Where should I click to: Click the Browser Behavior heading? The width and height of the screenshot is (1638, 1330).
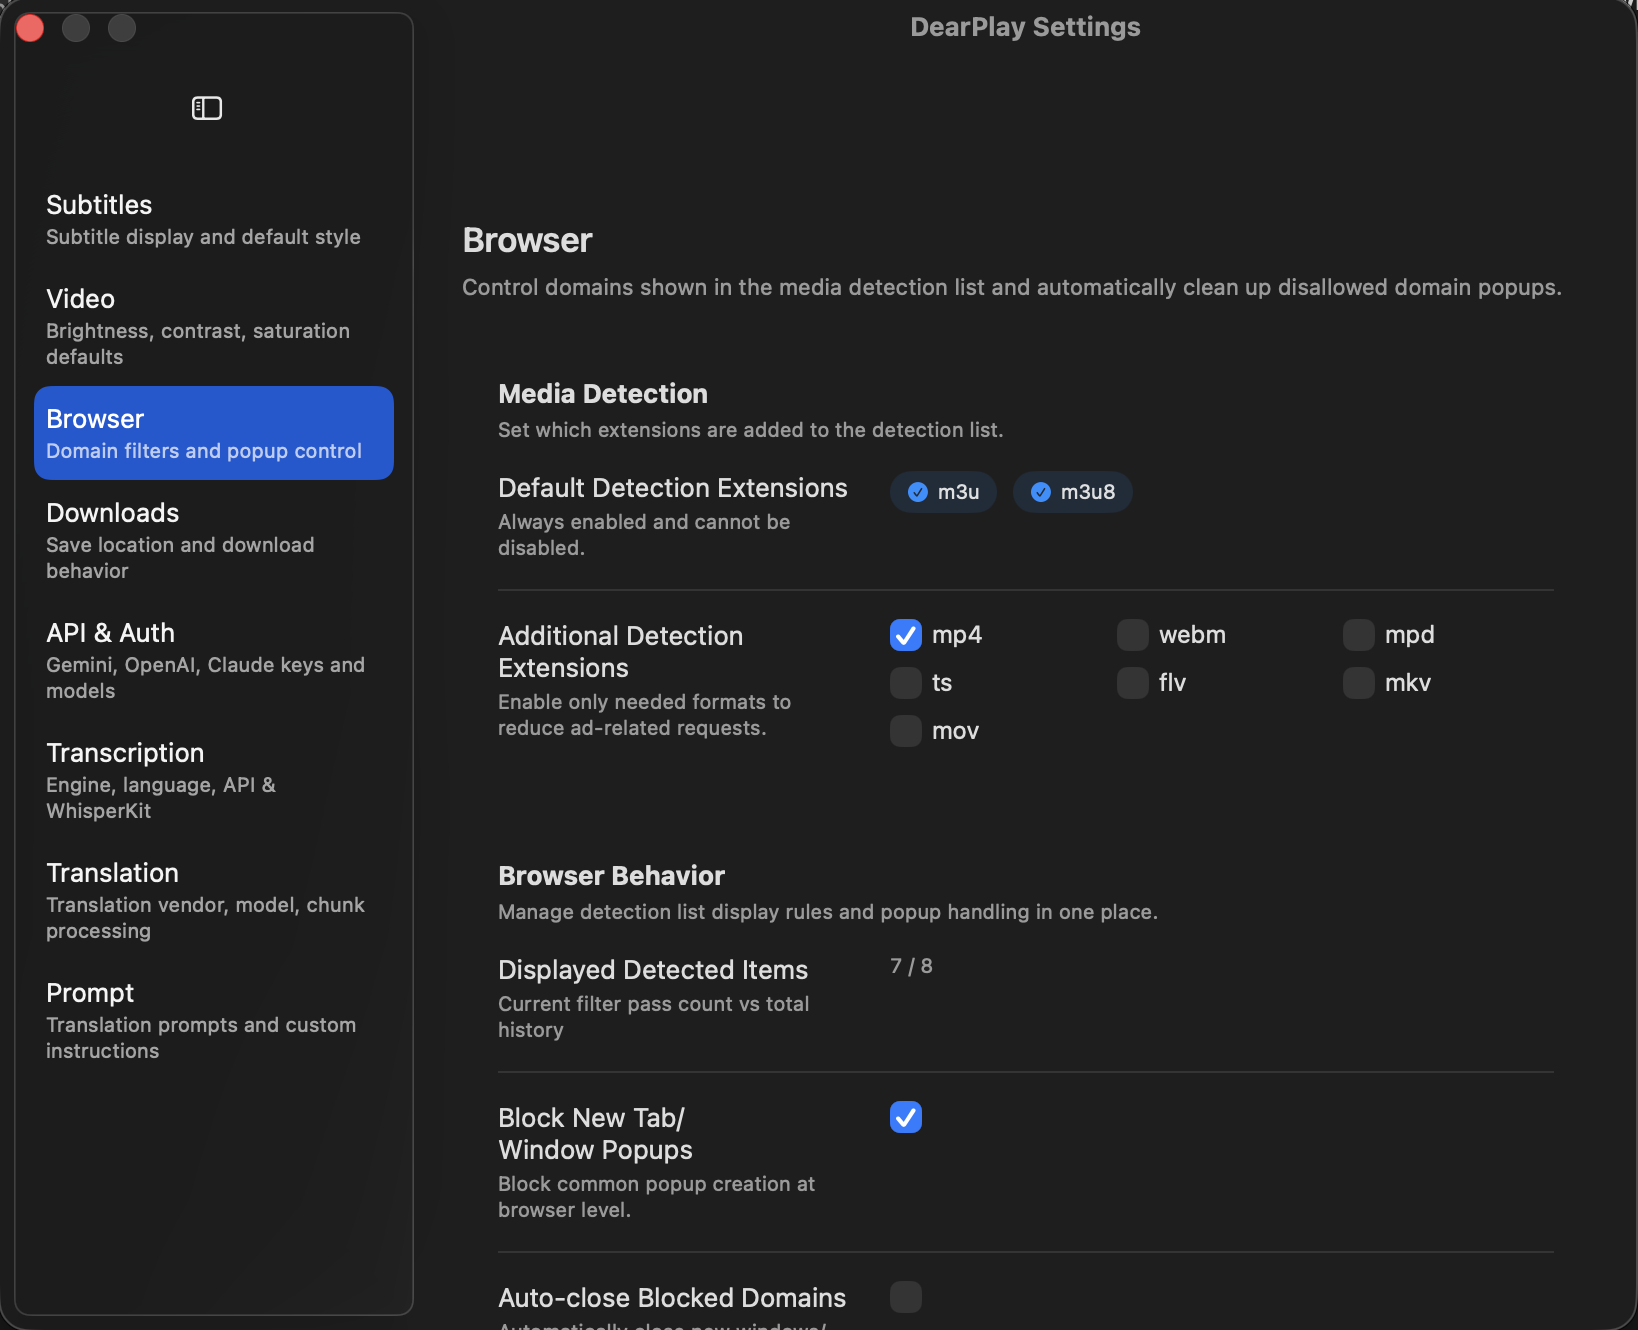(x=611, y=876)
